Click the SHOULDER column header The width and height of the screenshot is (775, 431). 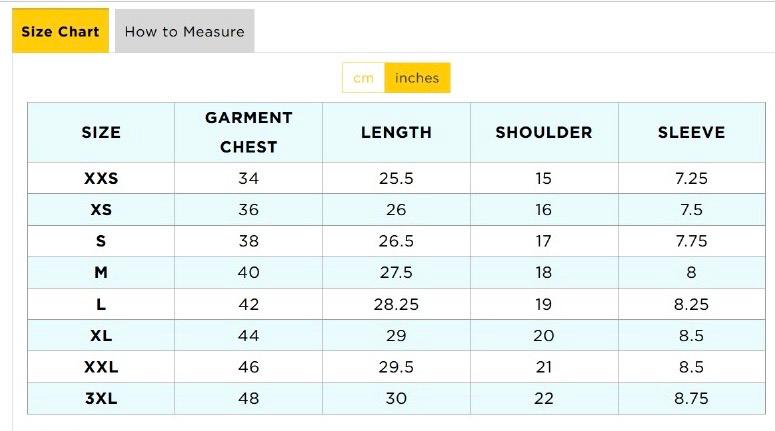pyautogui.click(x=544, y=132)
